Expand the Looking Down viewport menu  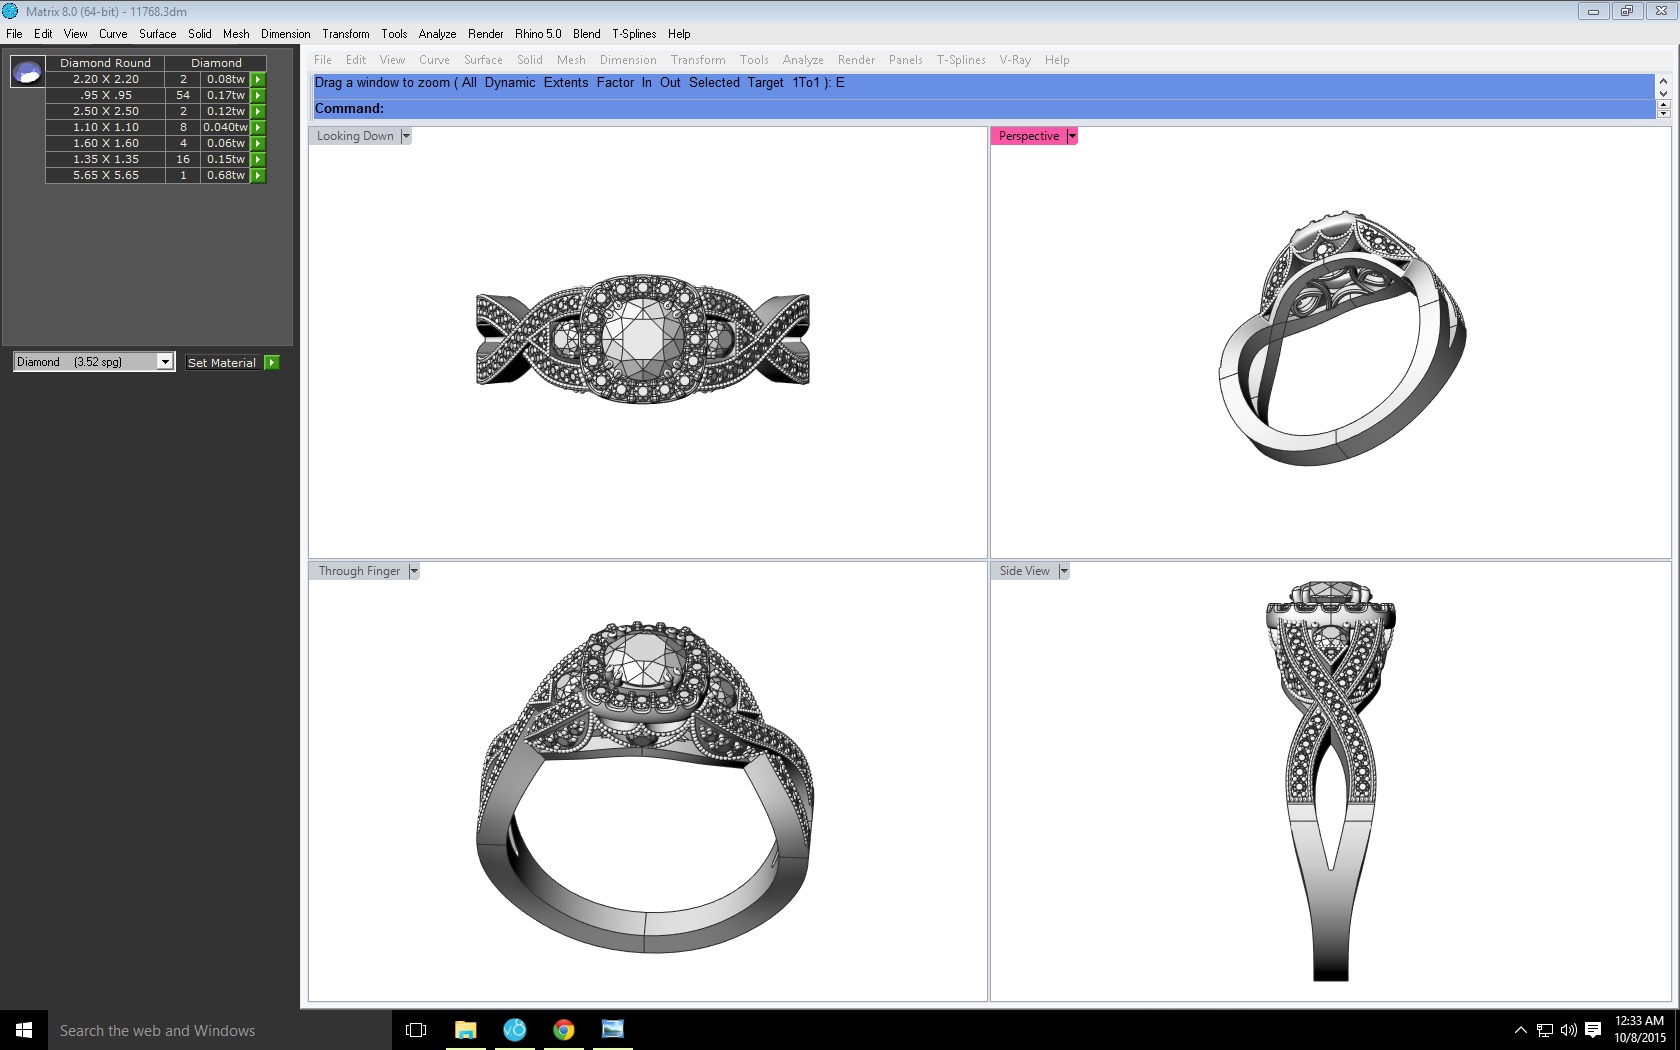[406, 136]
